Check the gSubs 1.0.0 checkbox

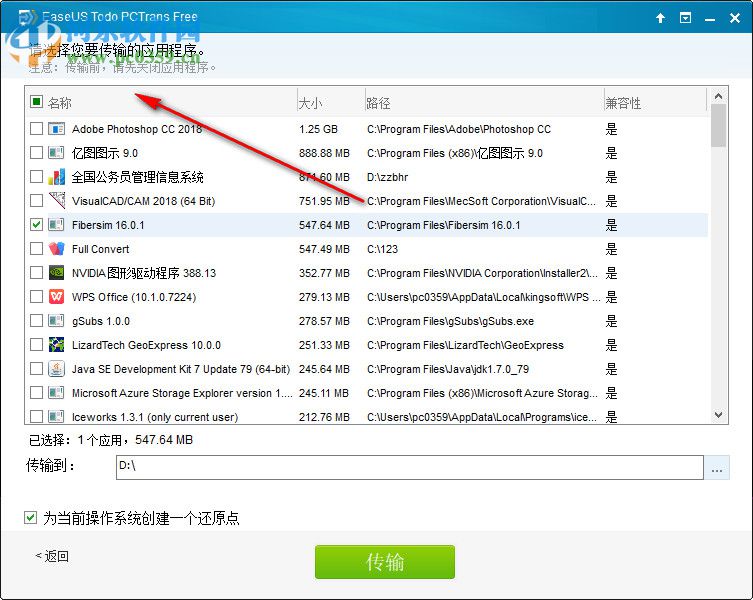tap(36, 320)
